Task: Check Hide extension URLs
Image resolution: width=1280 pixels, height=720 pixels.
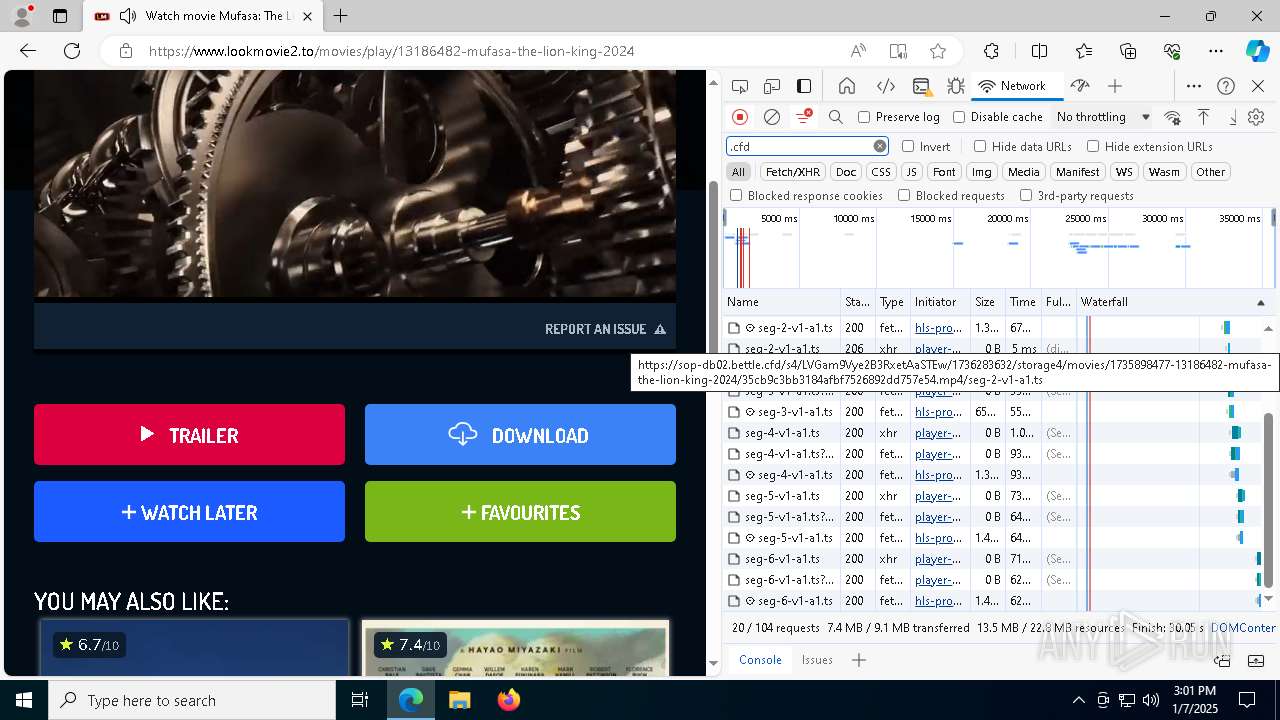Action: tap(1093, 146)
